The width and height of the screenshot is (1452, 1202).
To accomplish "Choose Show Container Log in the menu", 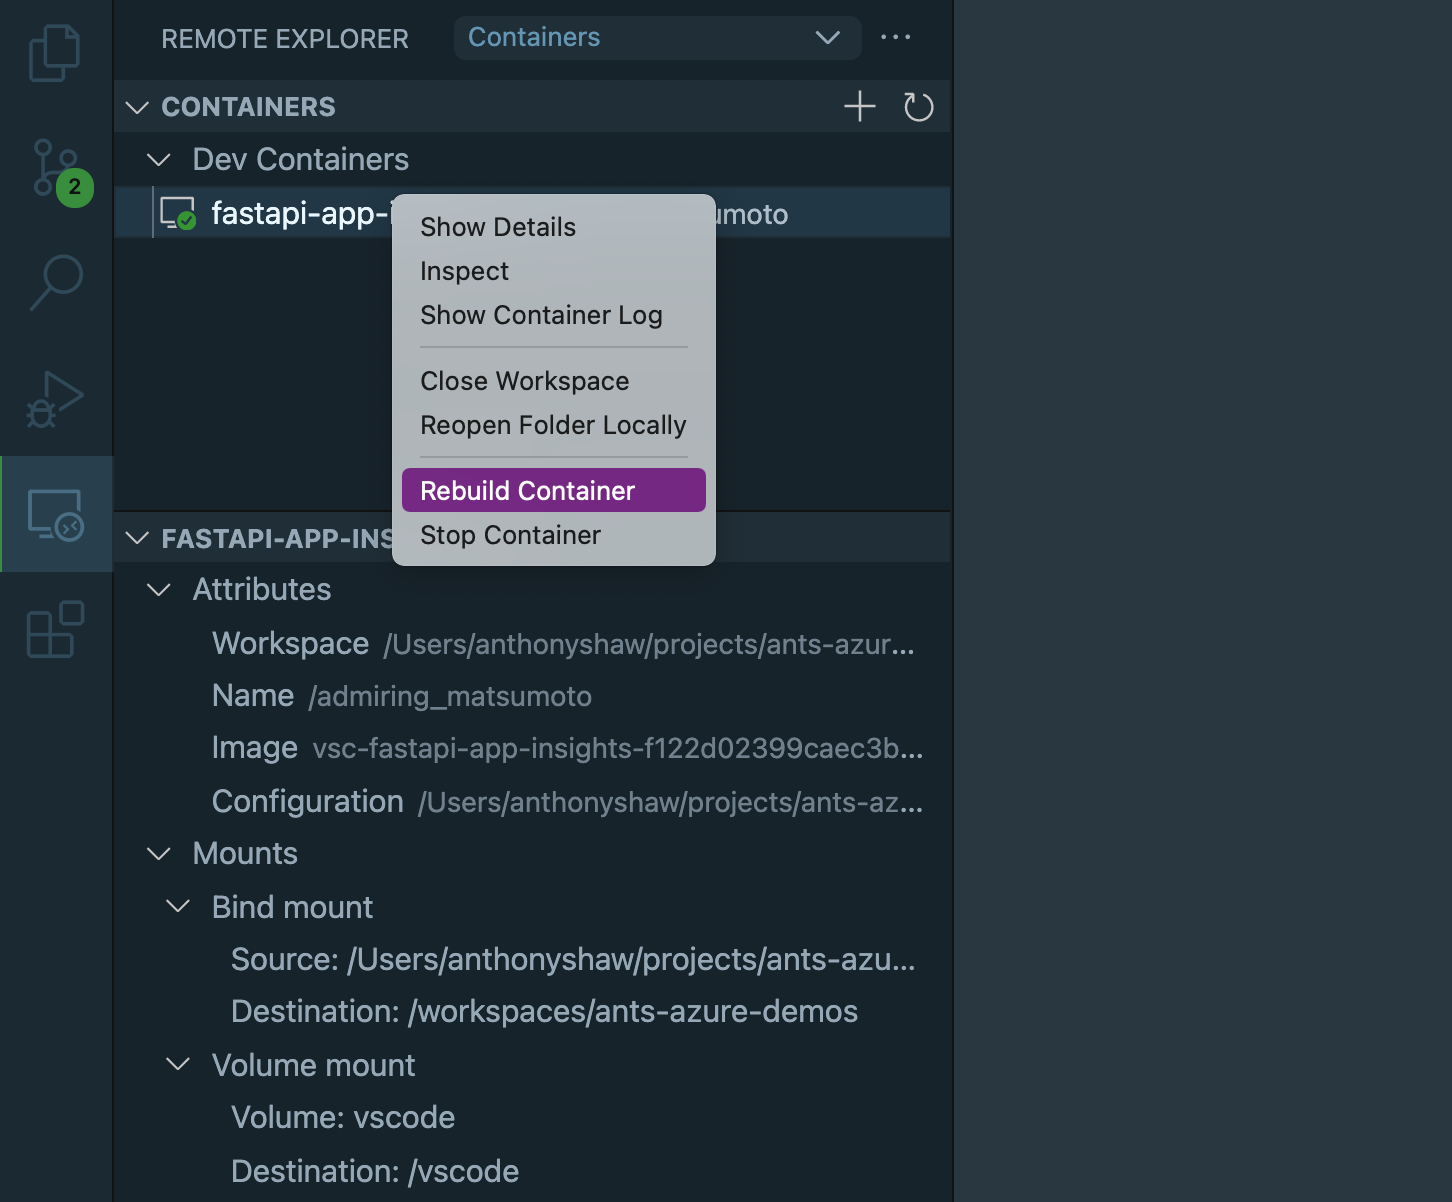I will point(541,314).
